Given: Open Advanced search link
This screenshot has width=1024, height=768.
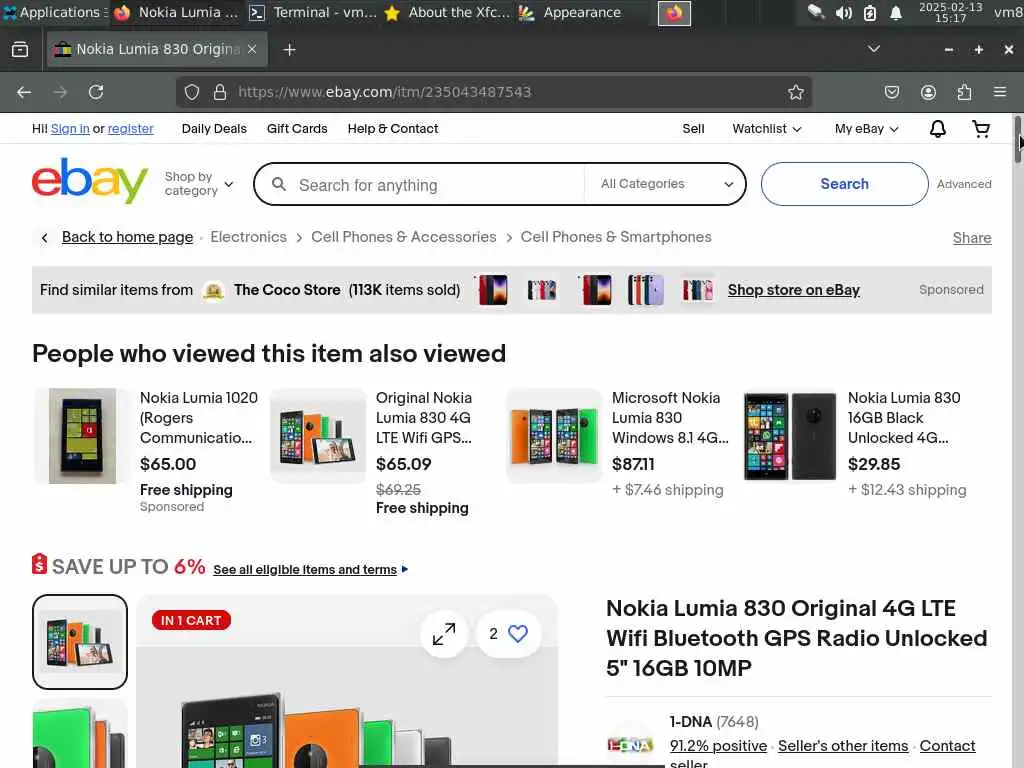Looking at the screenshot, I should (964, 184).
